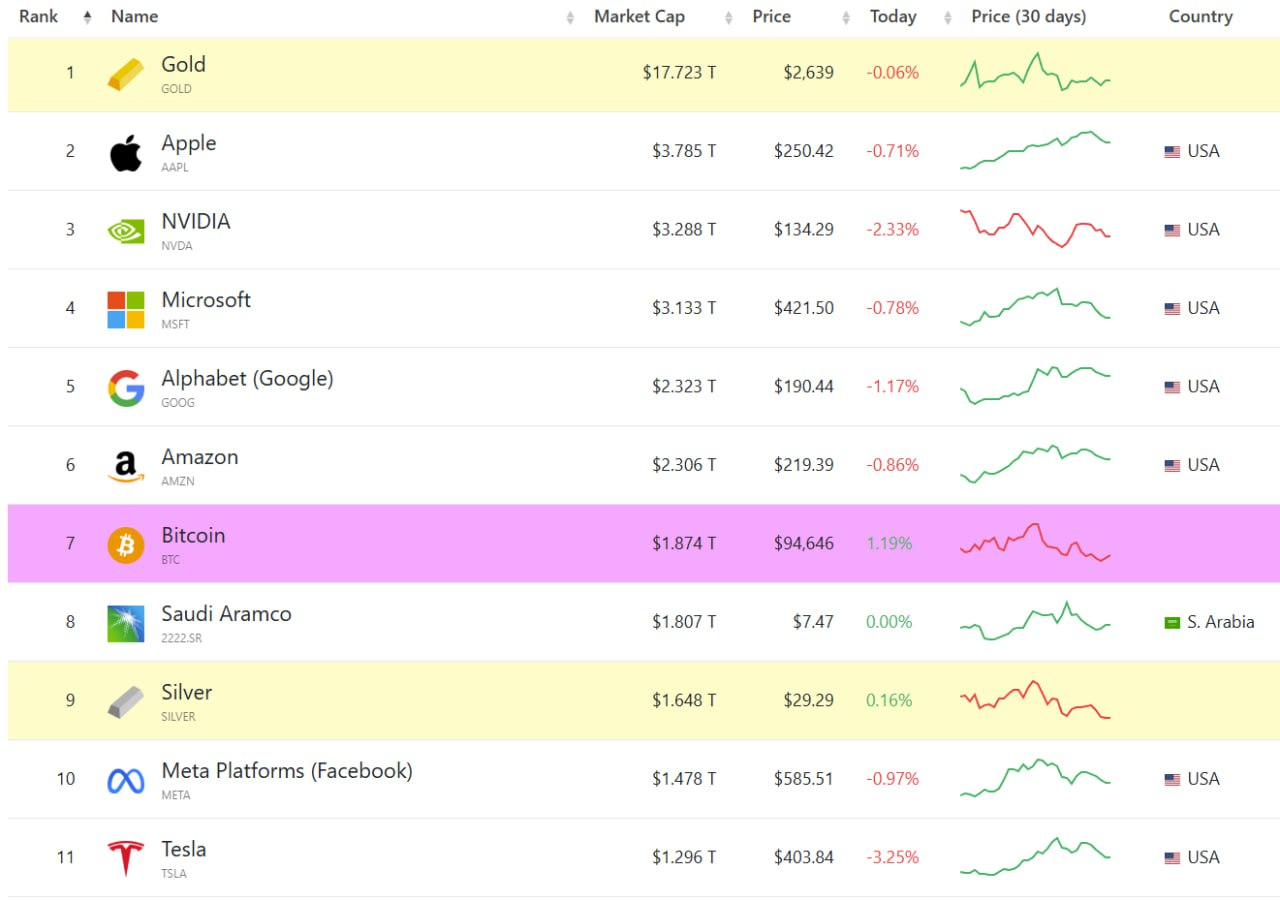Click Amazon 30-day price chart
This screenshot has width=1280, height=901.
pos(1035,464)
